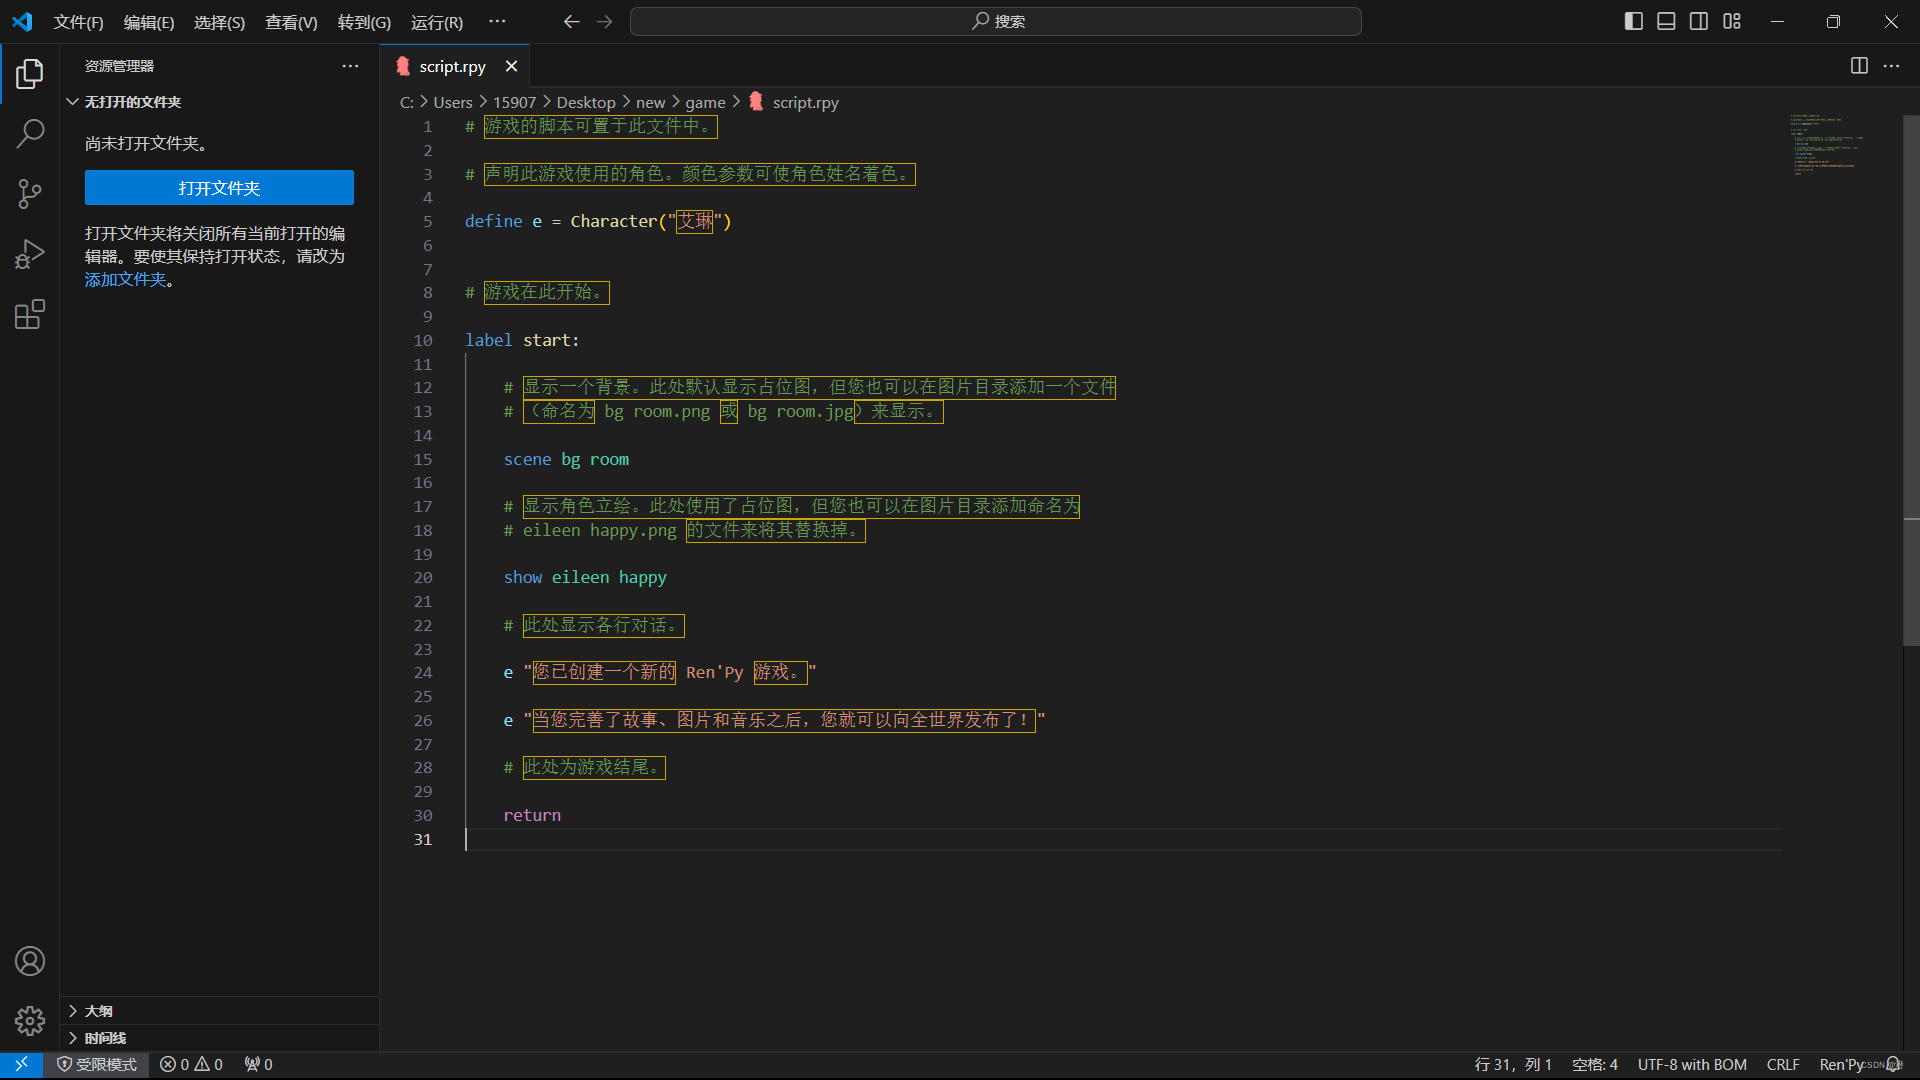Viewport: 1920px width, 1080px height.
Task: Toggle the primary side bar visibility
Action: [x=1634, y=21]
